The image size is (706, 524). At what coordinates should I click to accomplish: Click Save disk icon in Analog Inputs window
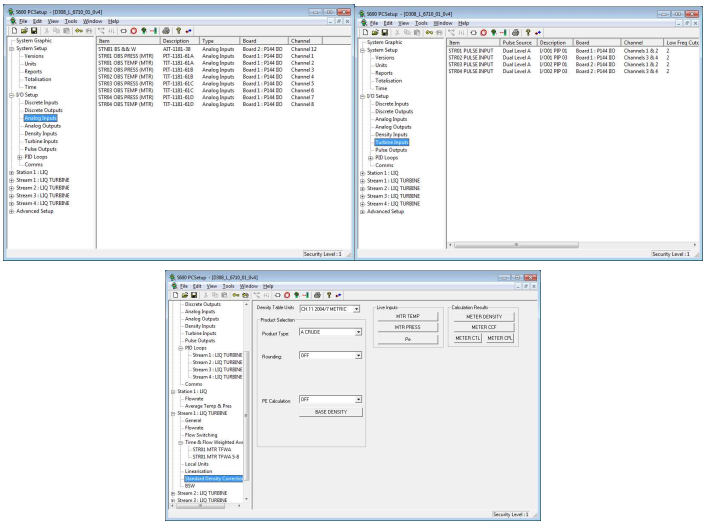34,31
